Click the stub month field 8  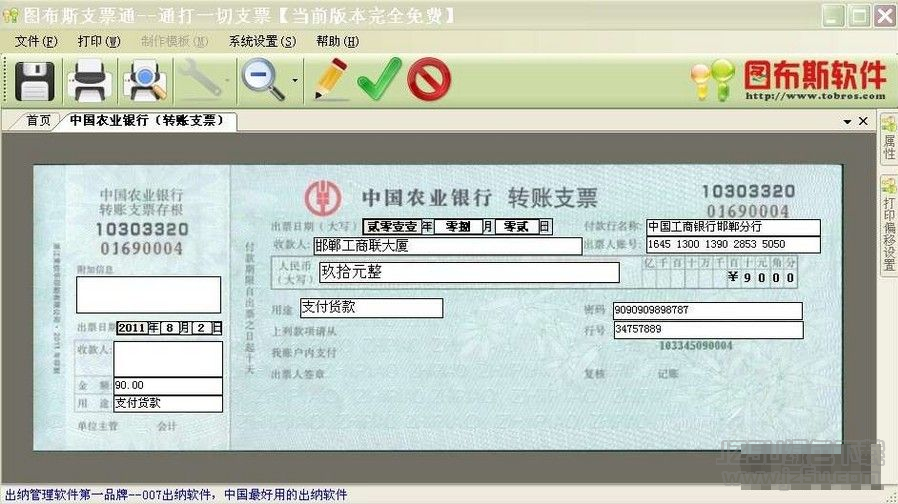coord(170,328)
